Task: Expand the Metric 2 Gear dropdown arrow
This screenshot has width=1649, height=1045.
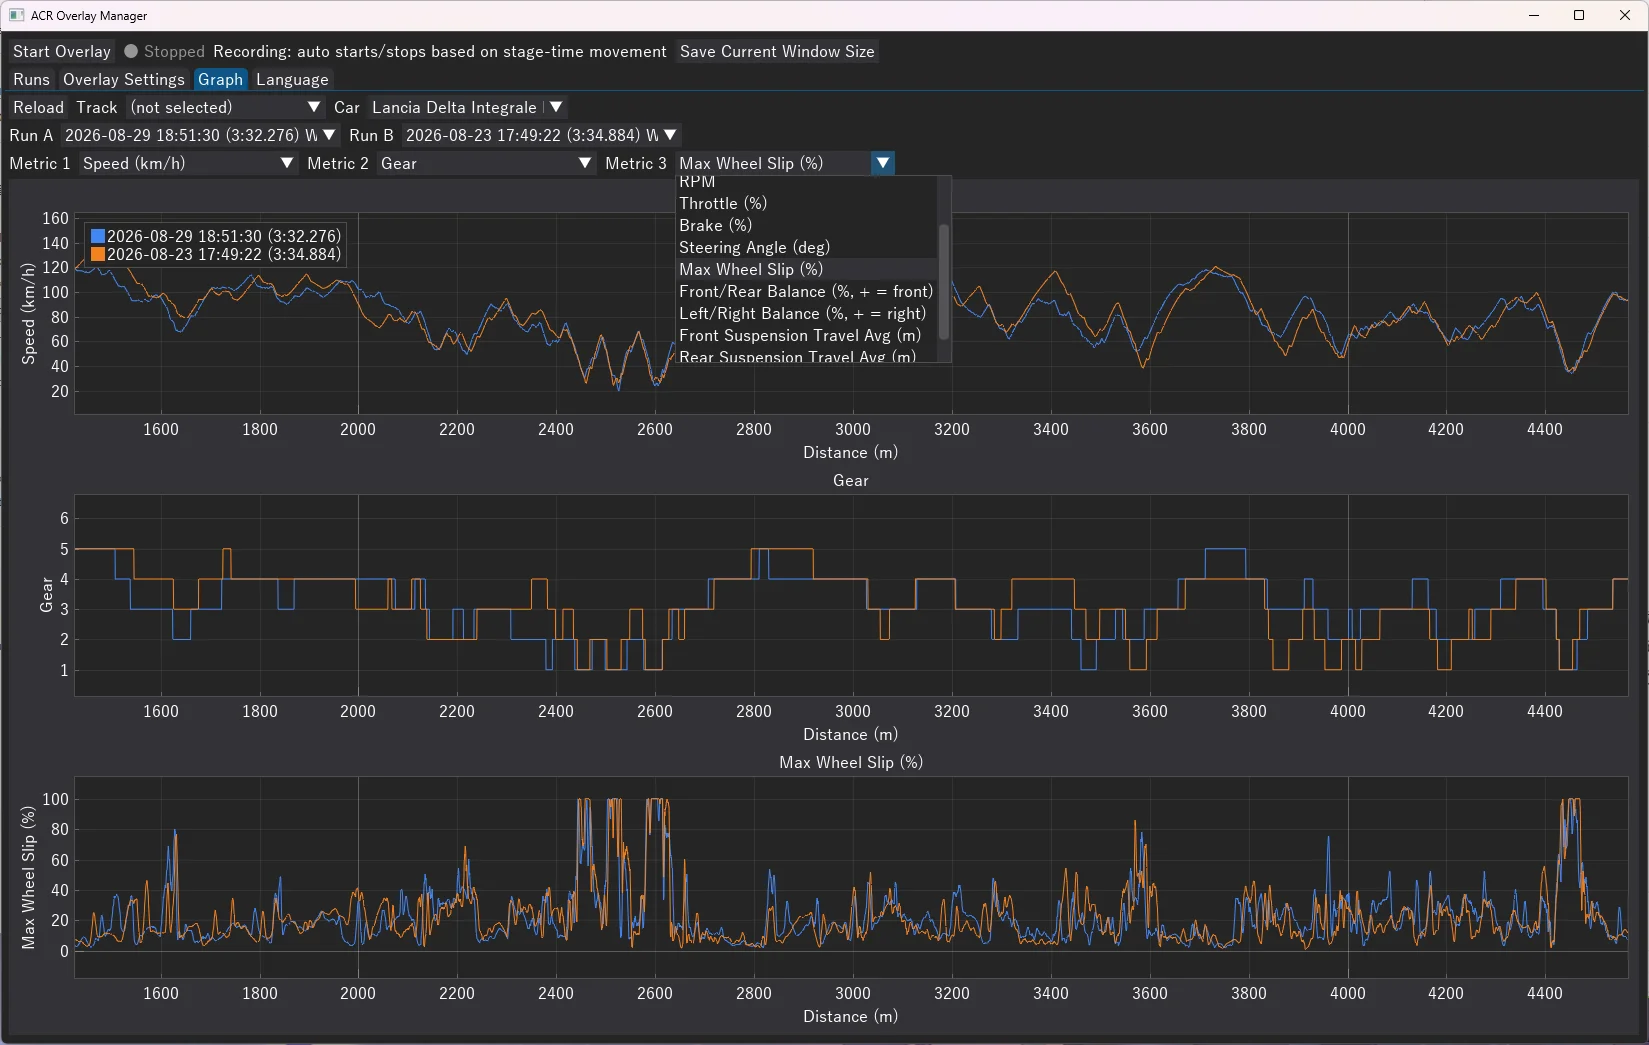Action: (585, 163)
